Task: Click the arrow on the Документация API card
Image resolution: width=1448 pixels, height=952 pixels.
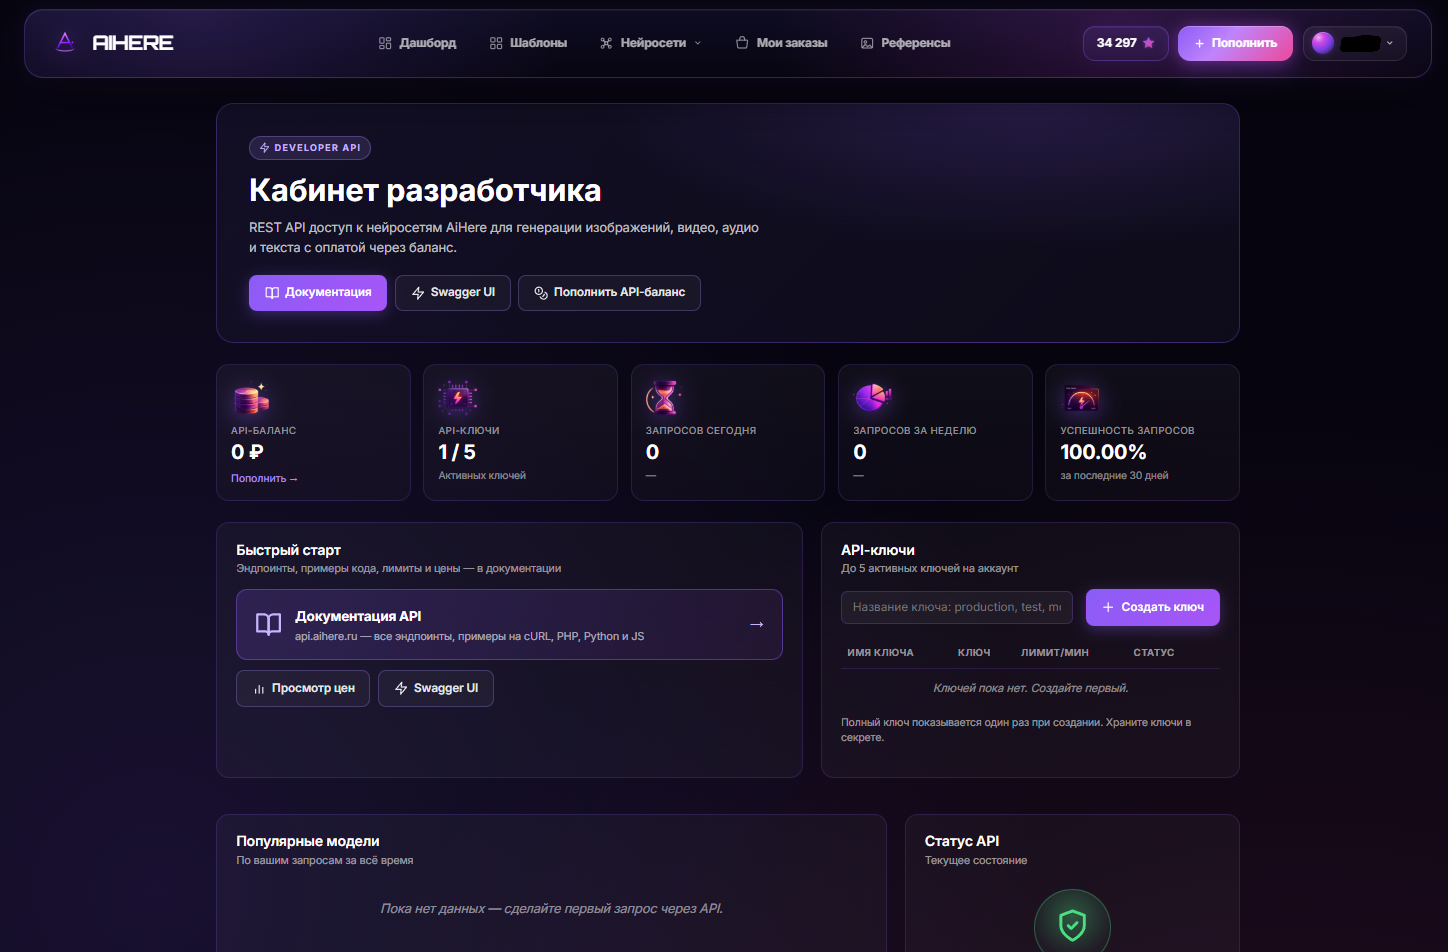Action: (x=756, y=625)
